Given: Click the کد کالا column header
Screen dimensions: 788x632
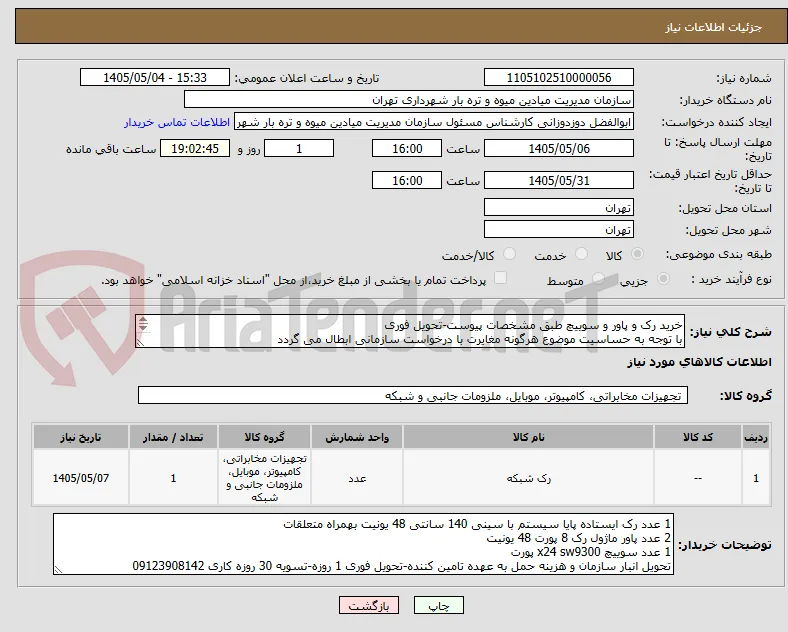Looking at the screenshot, I should tap(698, 437).
